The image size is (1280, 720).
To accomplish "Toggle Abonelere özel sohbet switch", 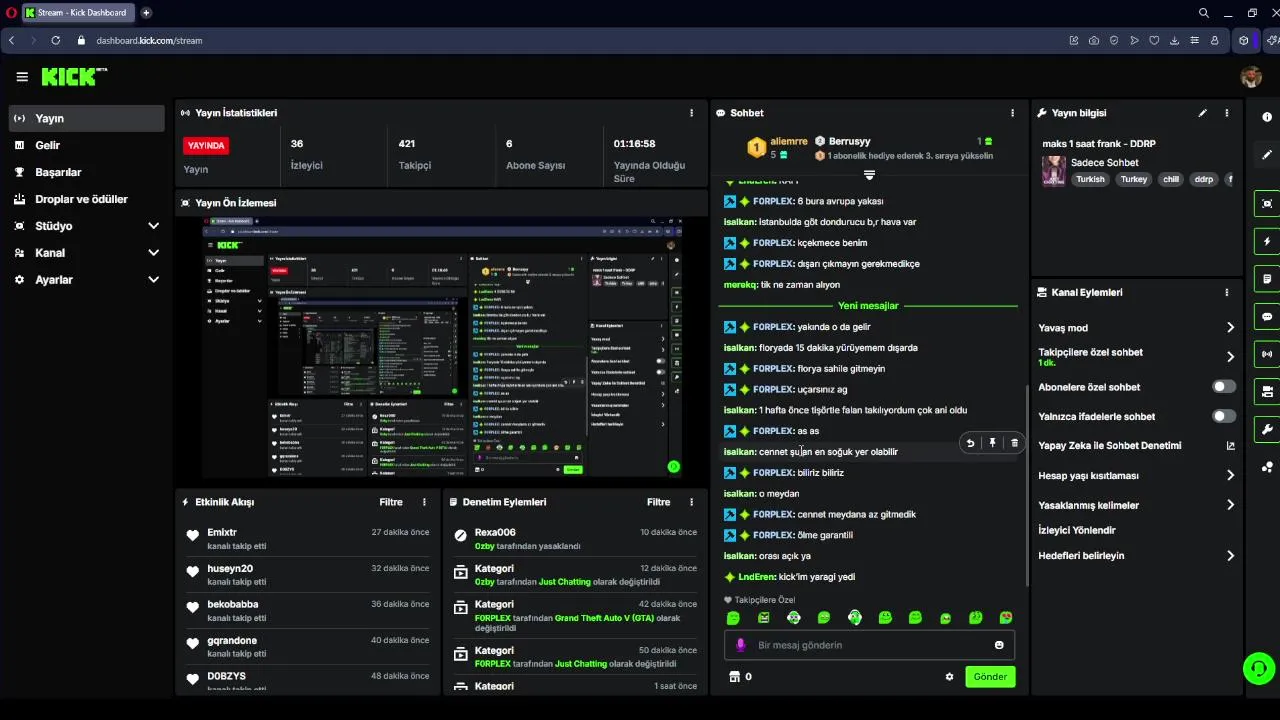I will [1223, 387].
